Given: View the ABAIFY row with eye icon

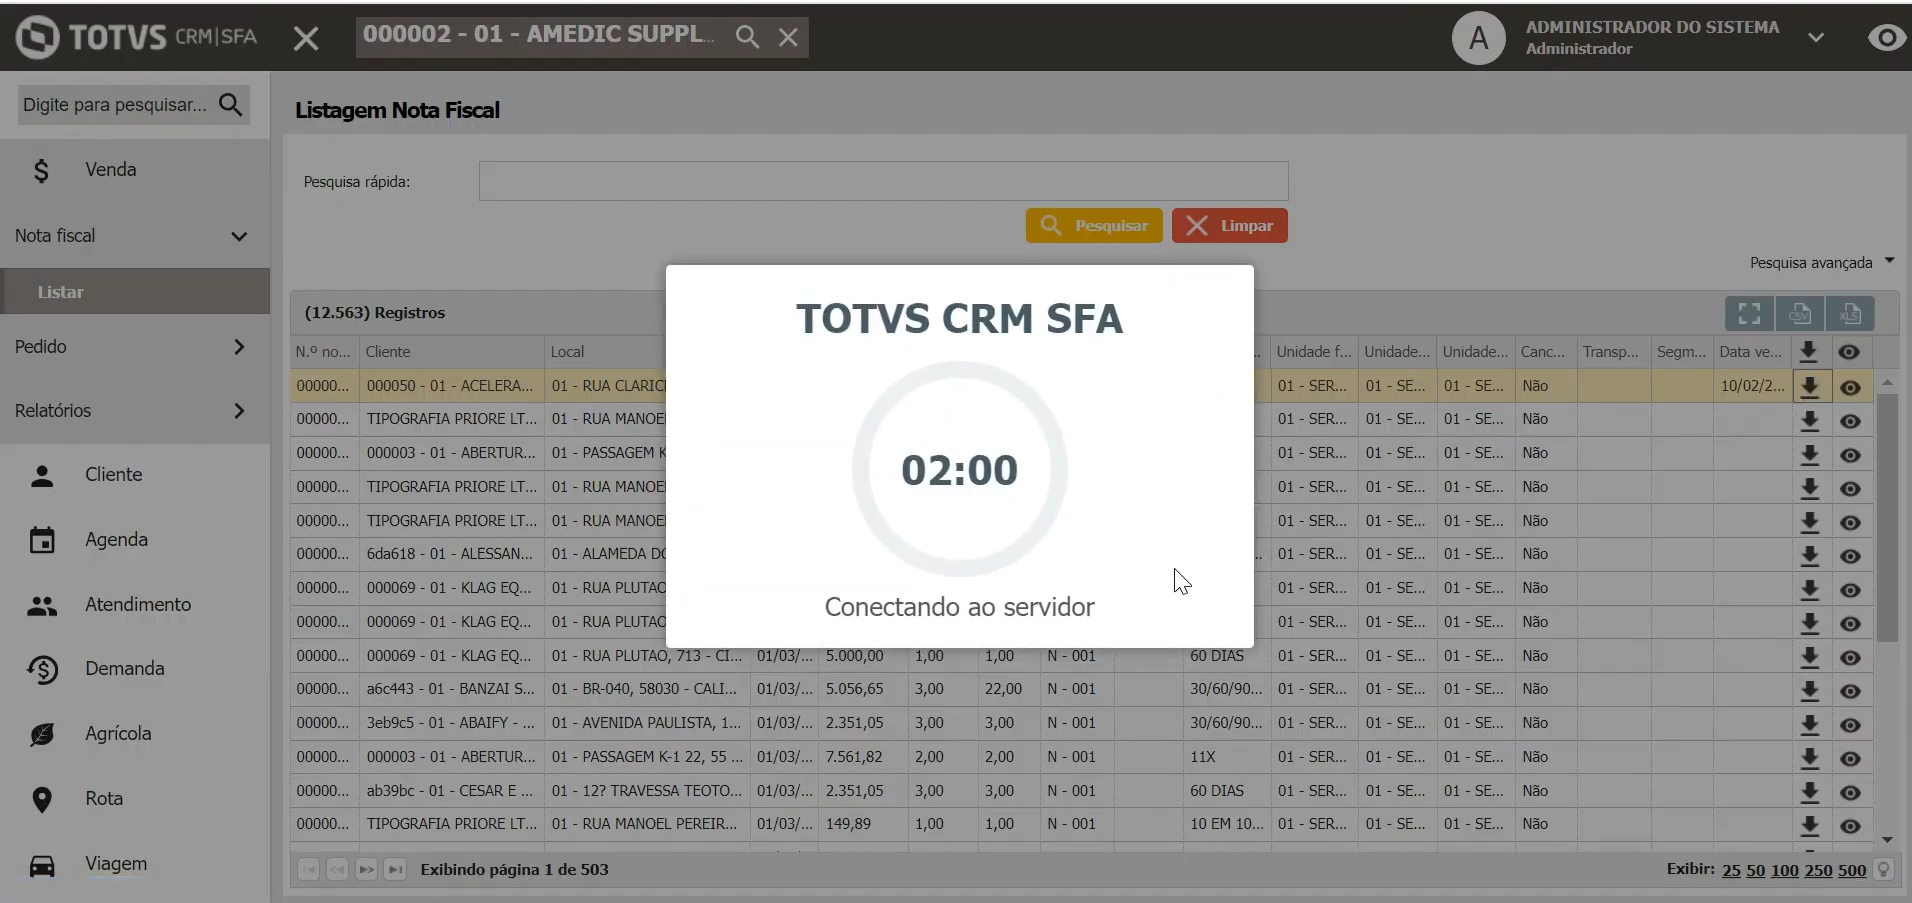Looking at the screenshot, I should tap(1850, 725).
